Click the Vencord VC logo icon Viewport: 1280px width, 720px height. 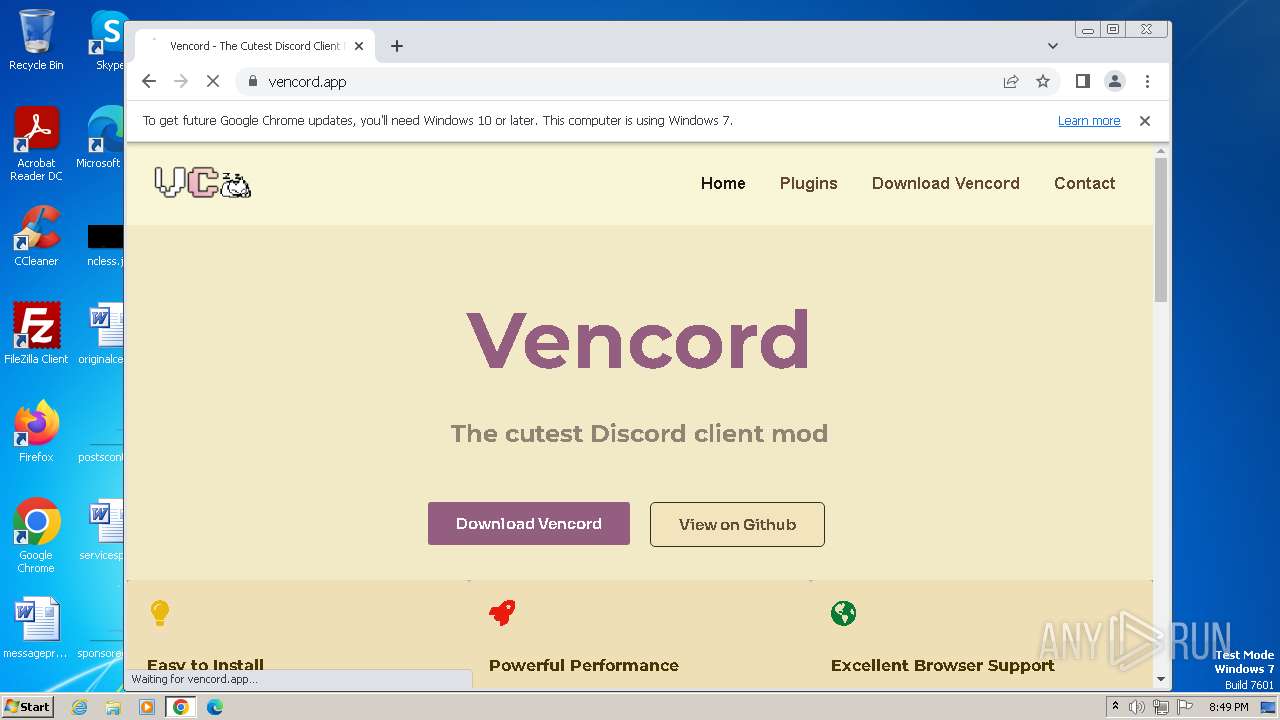tap(203, 183)
